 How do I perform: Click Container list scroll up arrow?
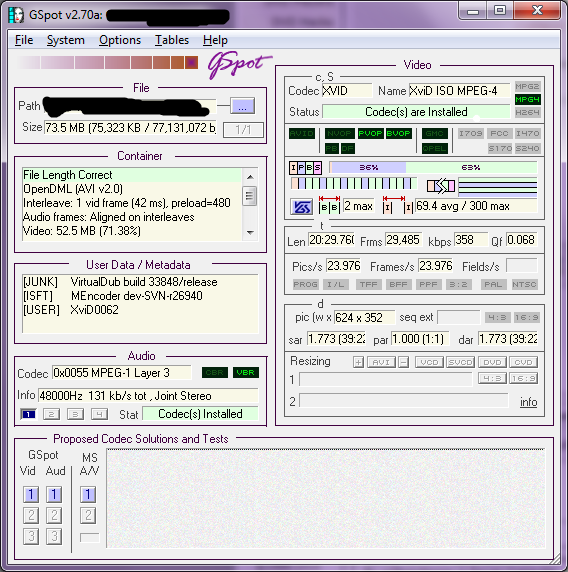[250, 177]
